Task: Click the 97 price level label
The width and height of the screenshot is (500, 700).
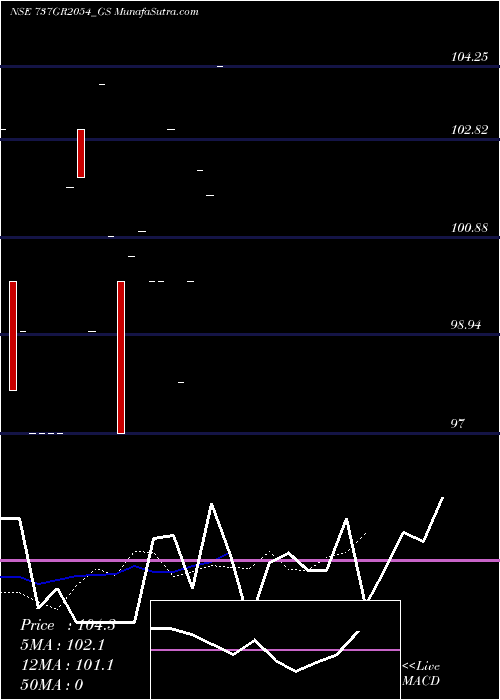Action: coord(458,424)
